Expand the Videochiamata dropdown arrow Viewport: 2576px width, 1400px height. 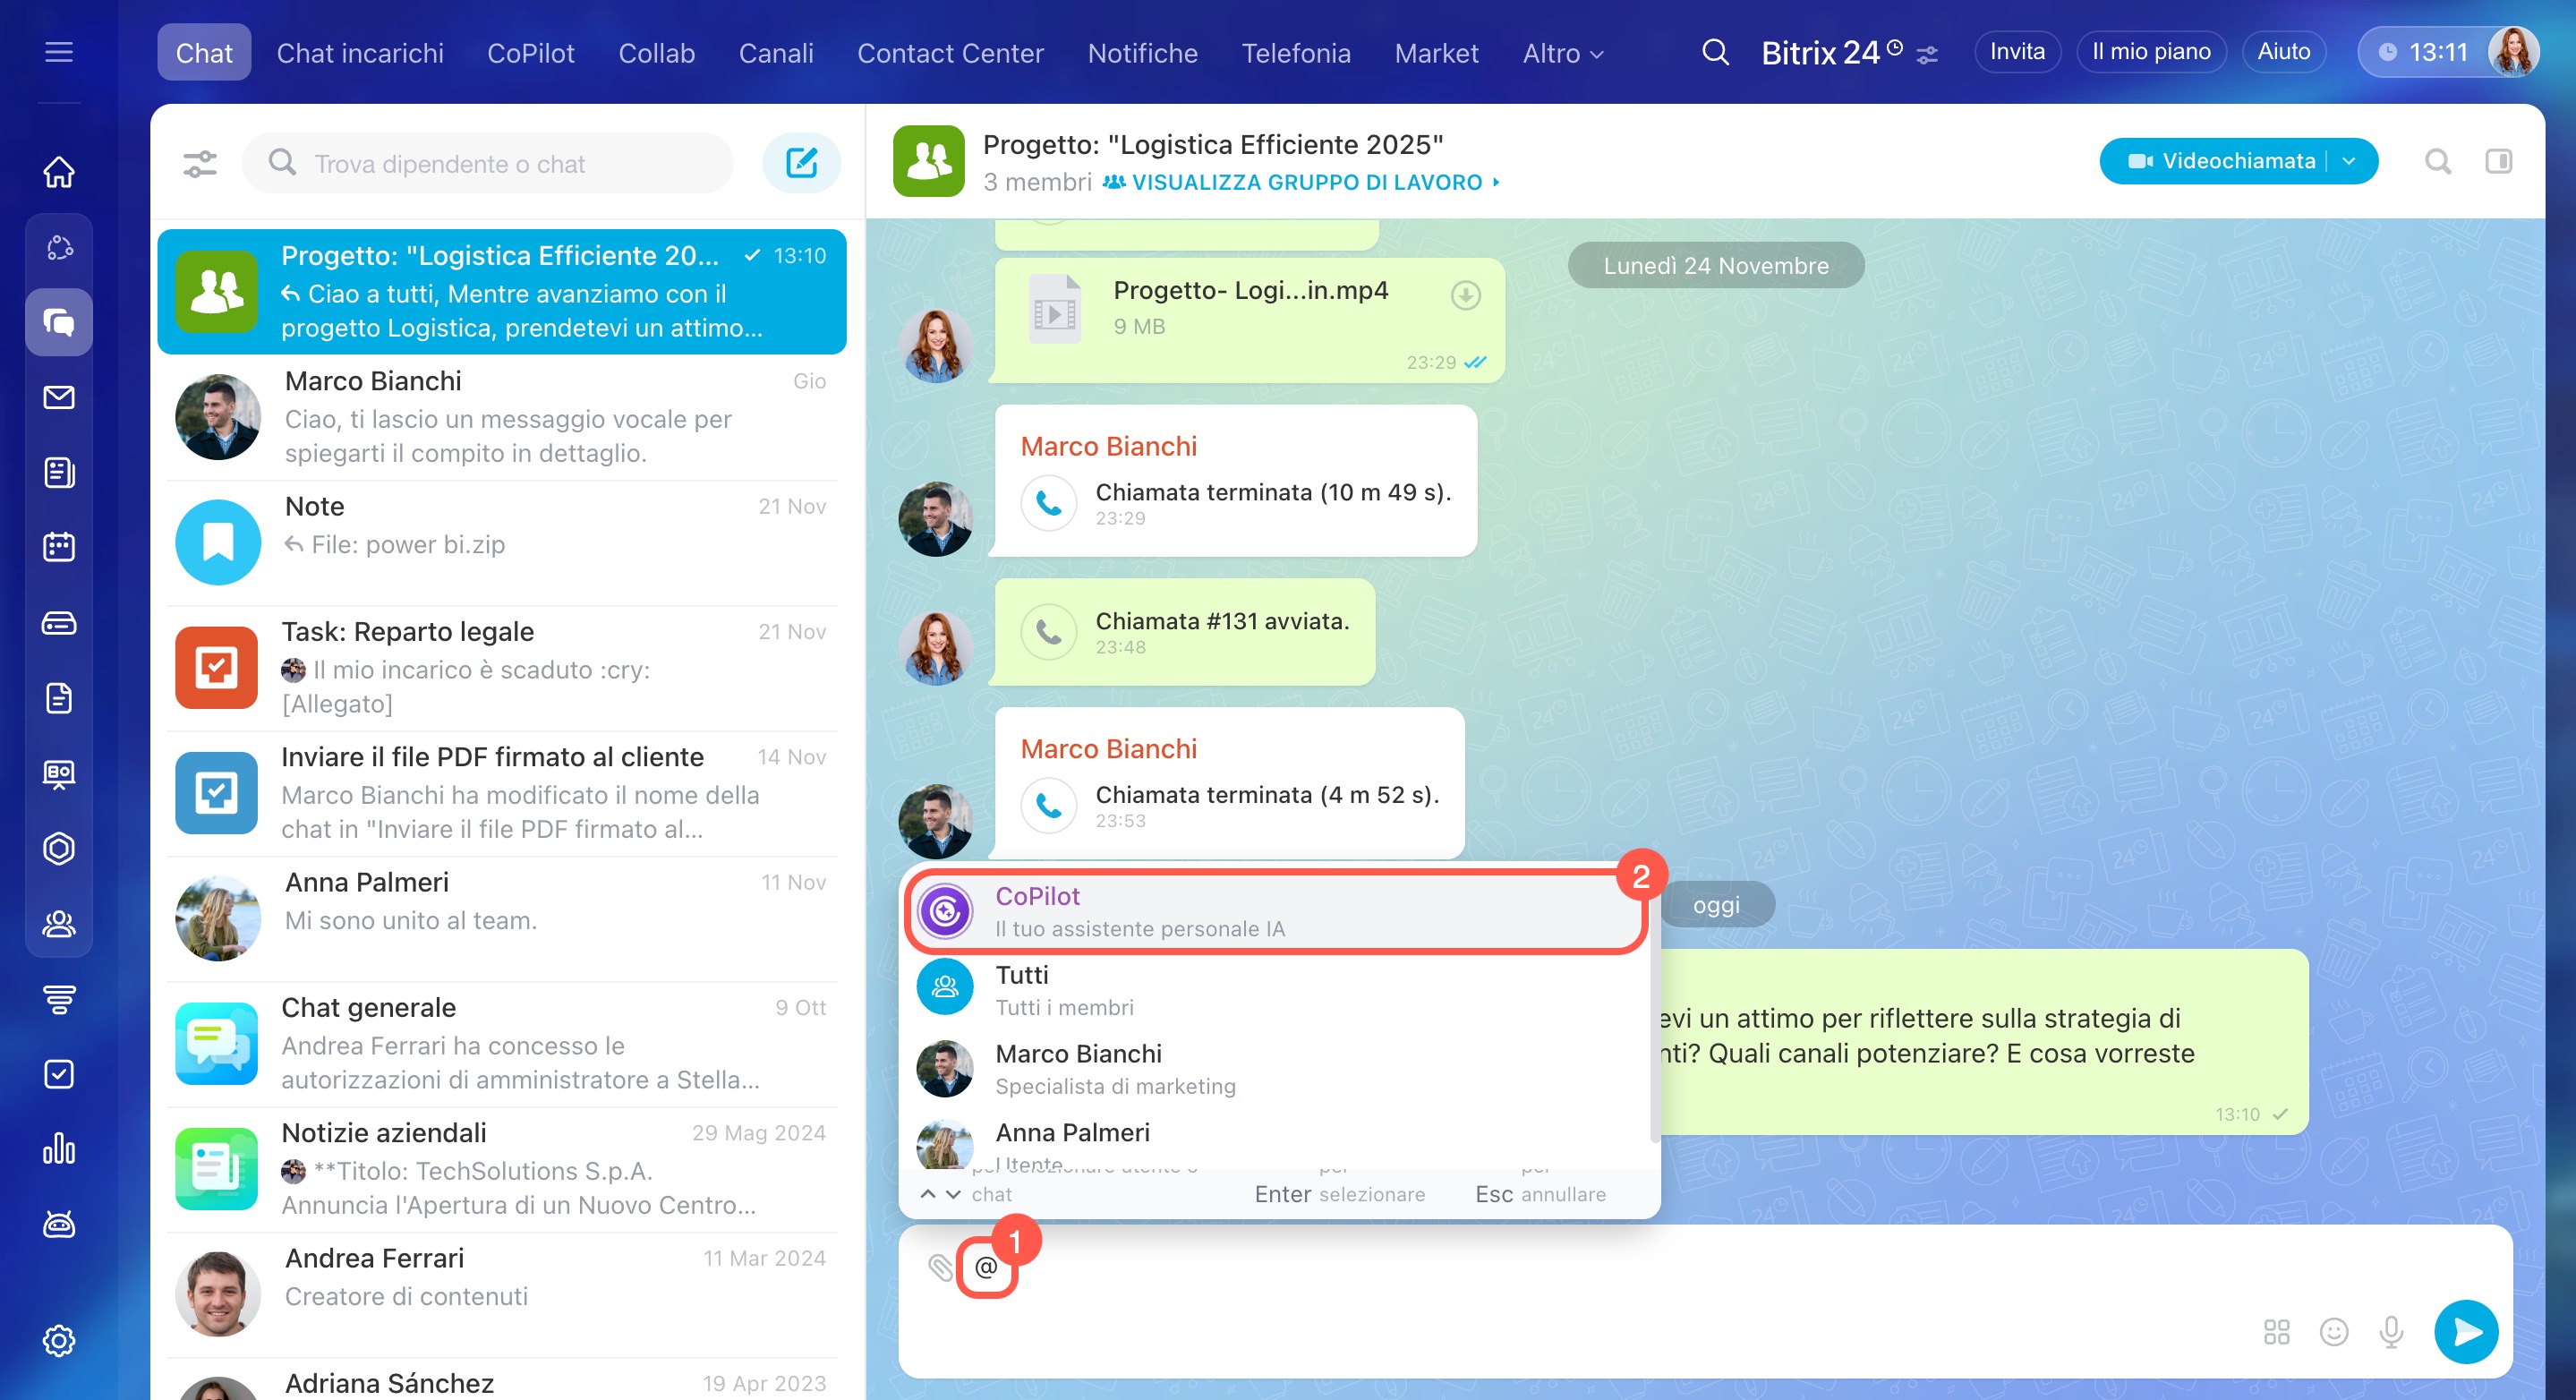click(x=2349, y=161)
